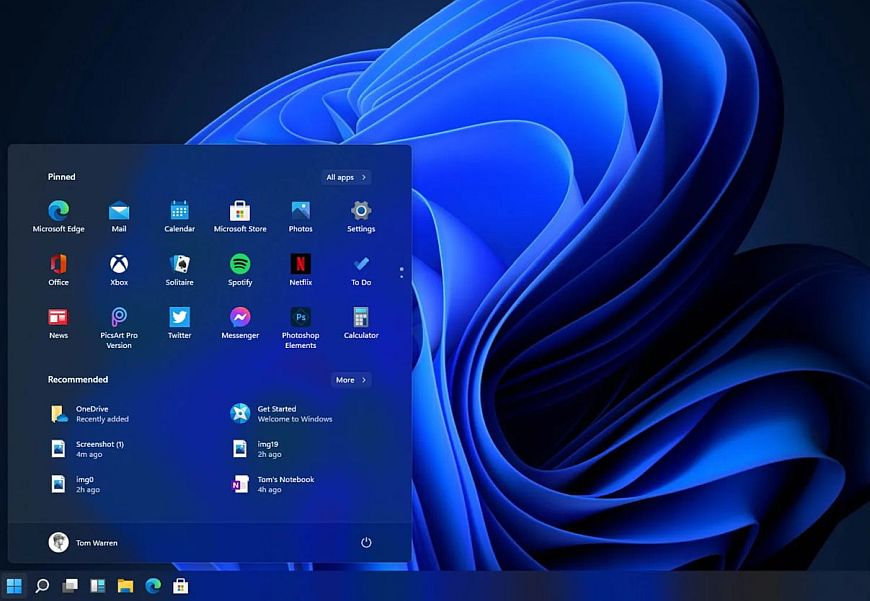Launch the Twitter app
The image size is (870, 601).
pos(179,323)
